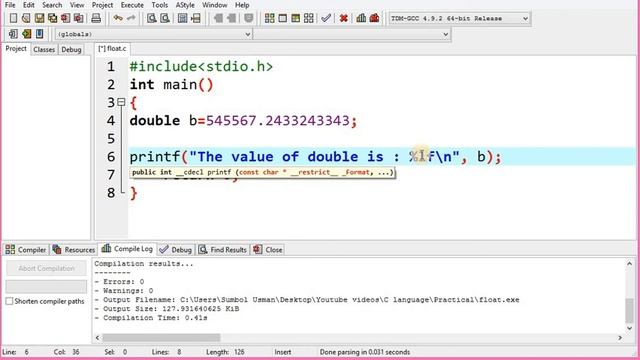The height and width of the screenshot is (360, 640).
Task: Click the code line '#include<stdio.h>'
Action: click(x=201, y=66)
